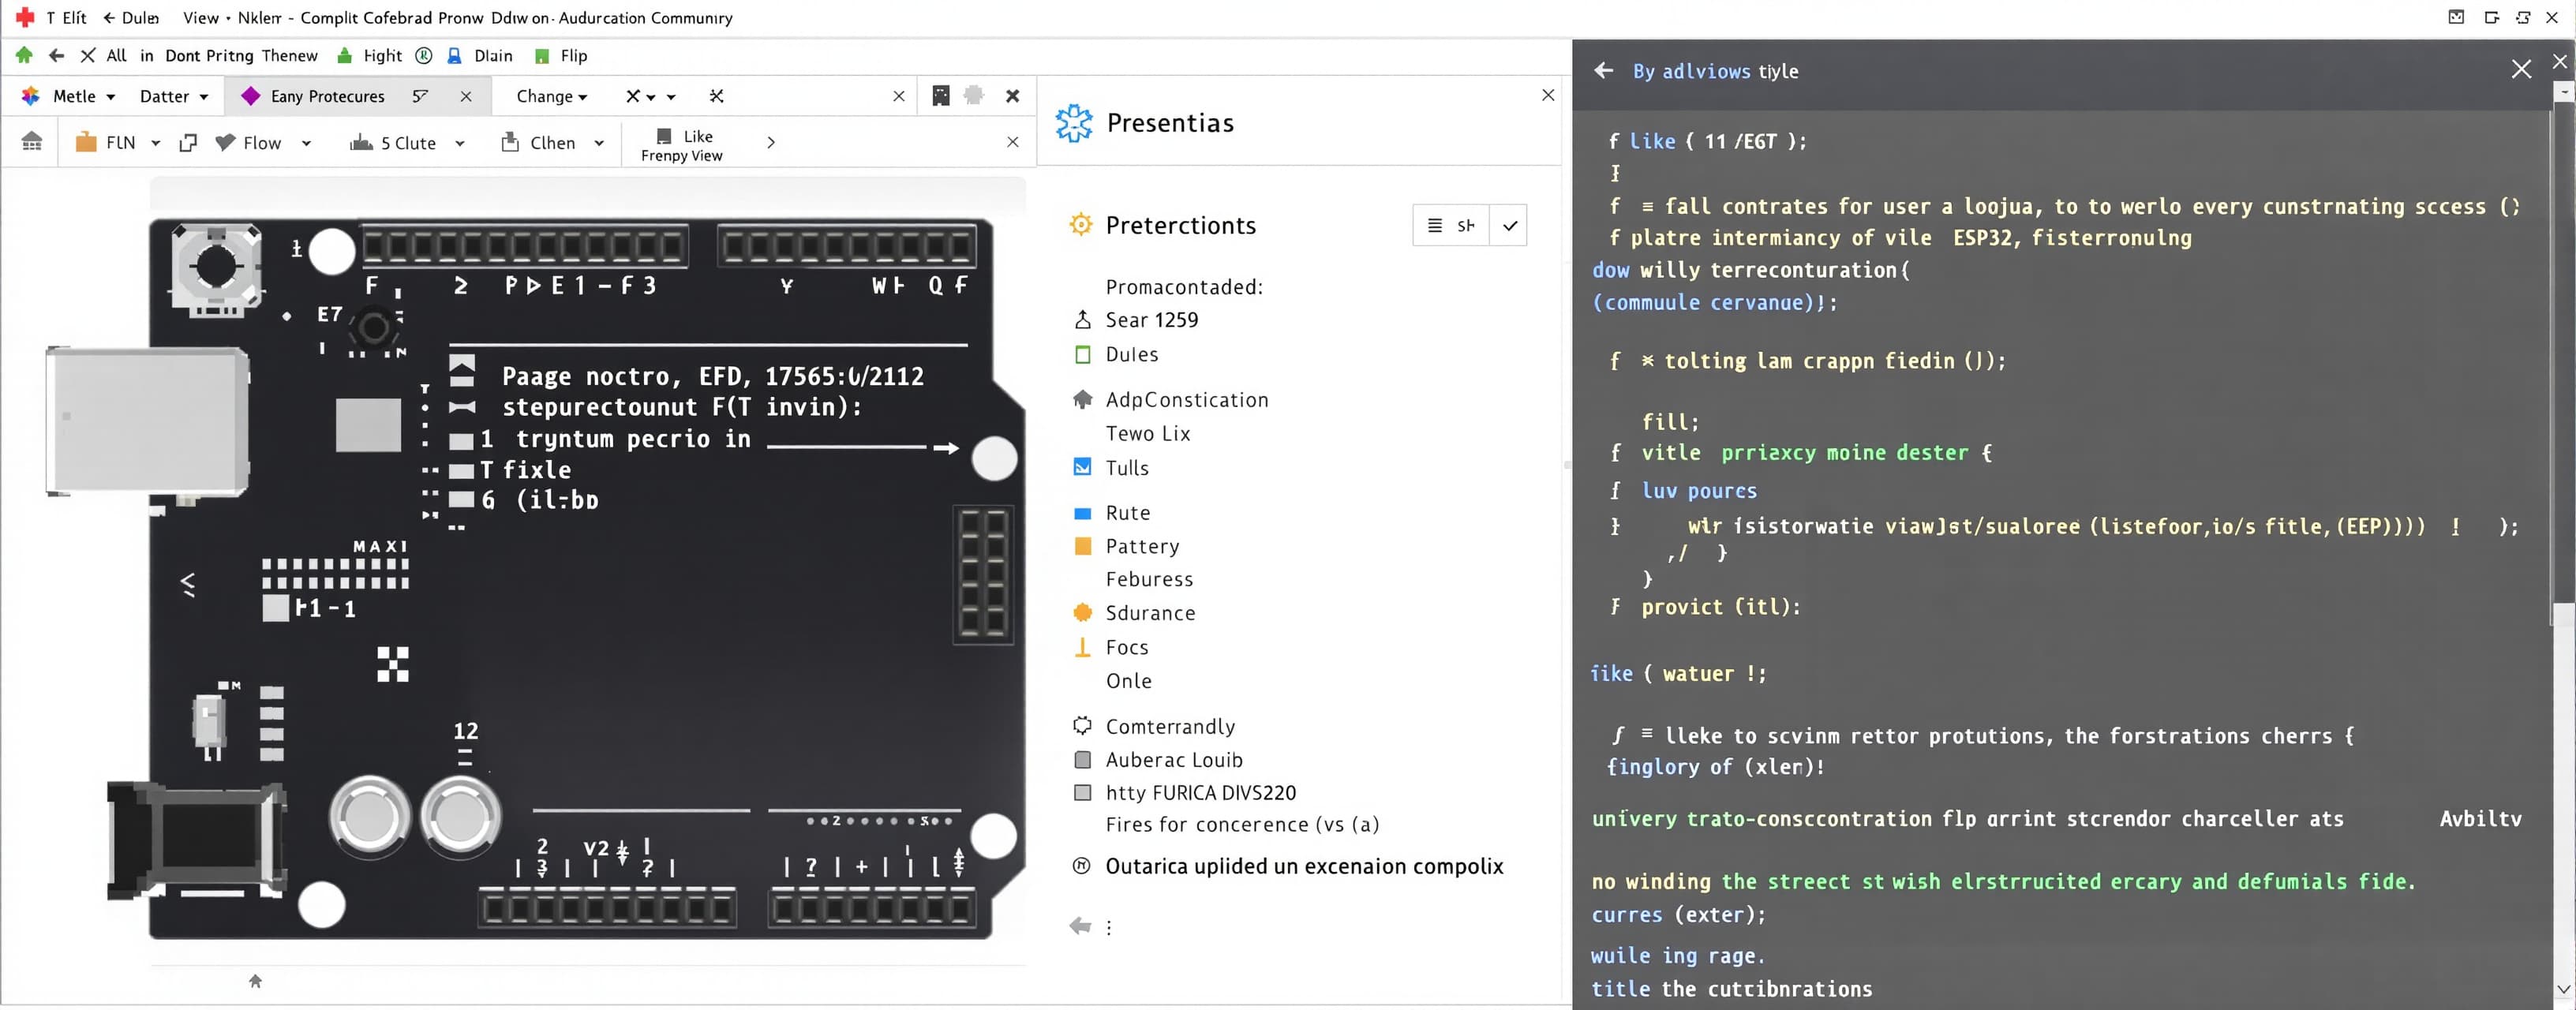Click the Dlain blue icon
The height and width of the screenshot is (1010, 2576).
coord(454,56)
